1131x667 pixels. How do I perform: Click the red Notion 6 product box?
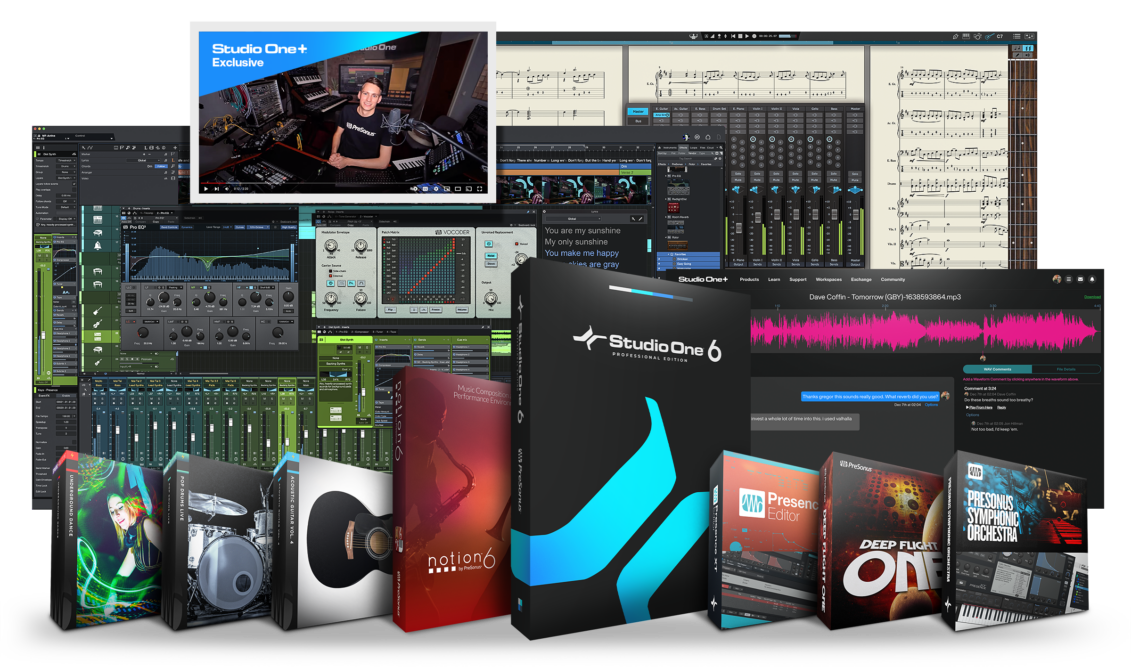pyautogui.click(x=453, y=498)
